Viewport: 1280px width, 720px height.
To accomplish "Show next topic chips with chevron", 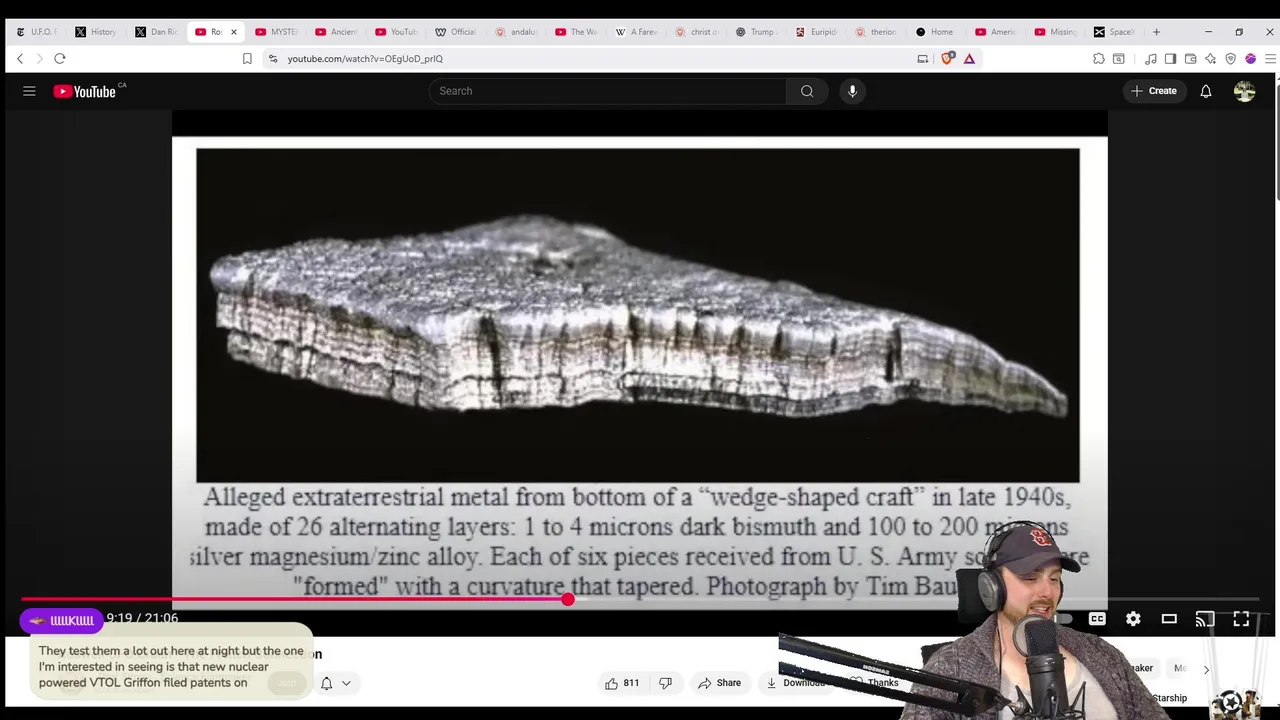I will tap(1206, 669).
